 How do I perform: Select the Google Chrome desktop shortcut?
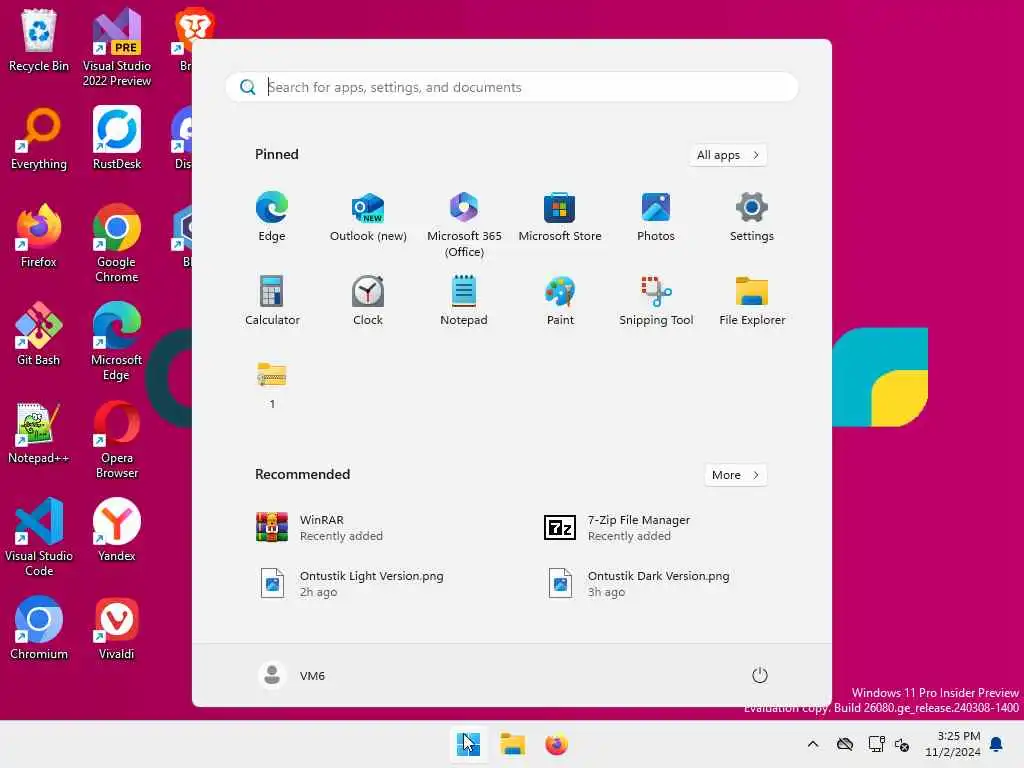117,243
